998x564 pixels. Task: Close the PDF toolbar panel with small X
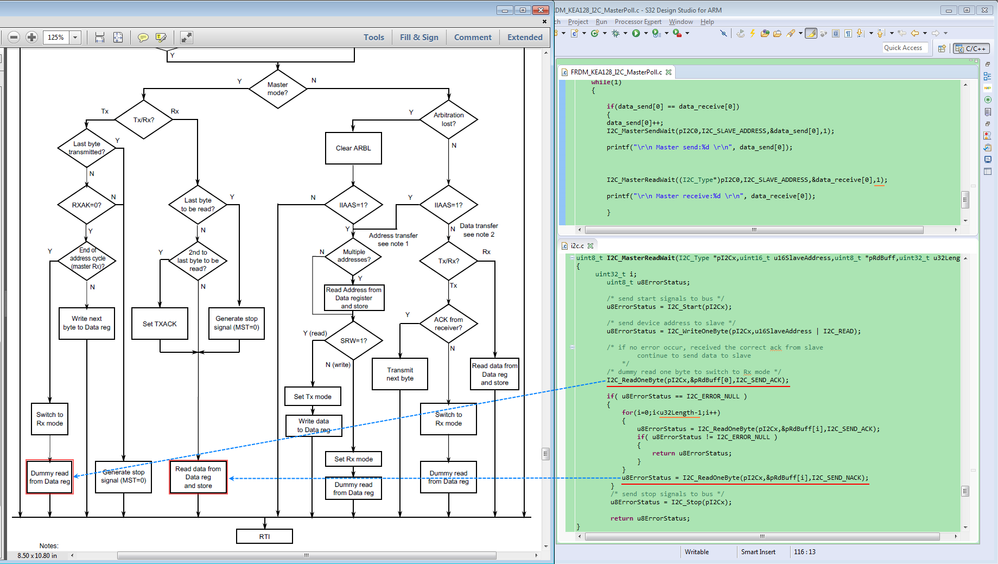[544, 21]
